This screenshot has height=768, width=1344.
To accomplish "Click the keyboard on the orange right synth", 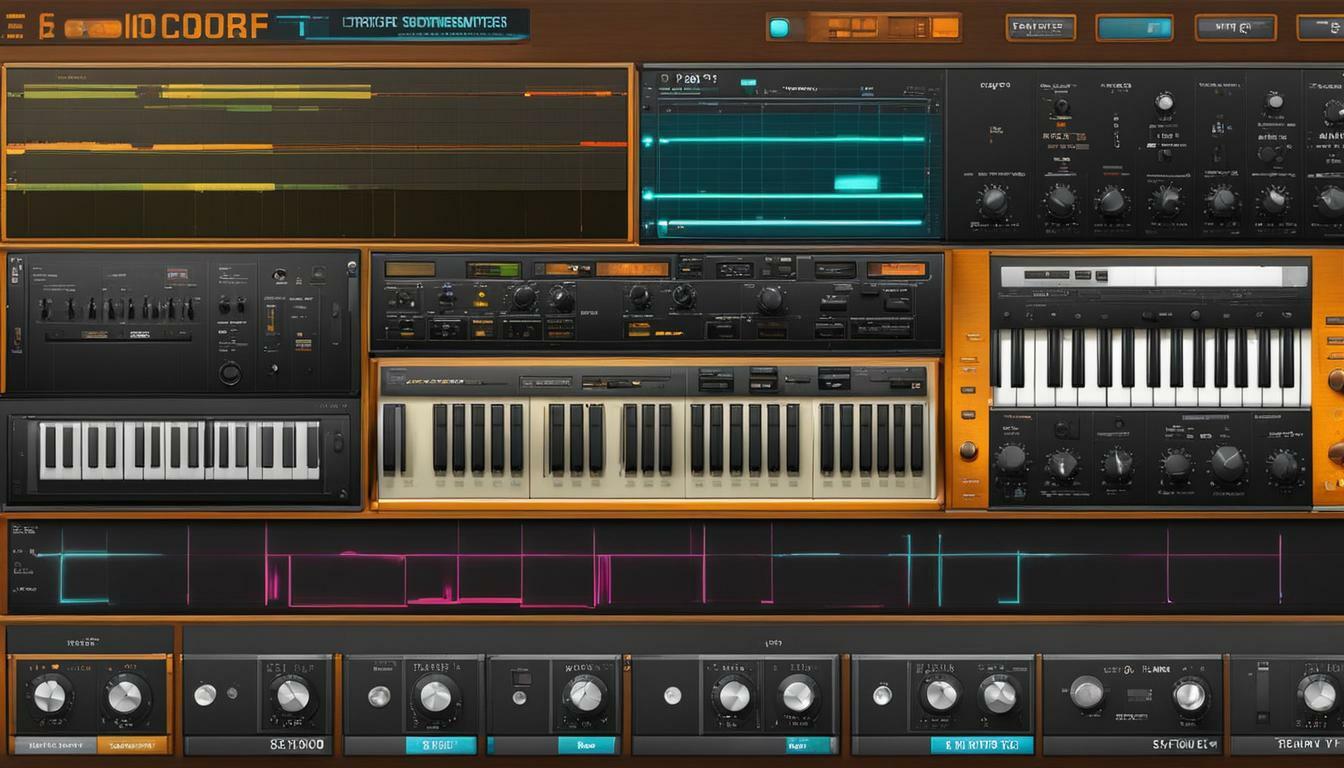I will tap(1151, 367).
